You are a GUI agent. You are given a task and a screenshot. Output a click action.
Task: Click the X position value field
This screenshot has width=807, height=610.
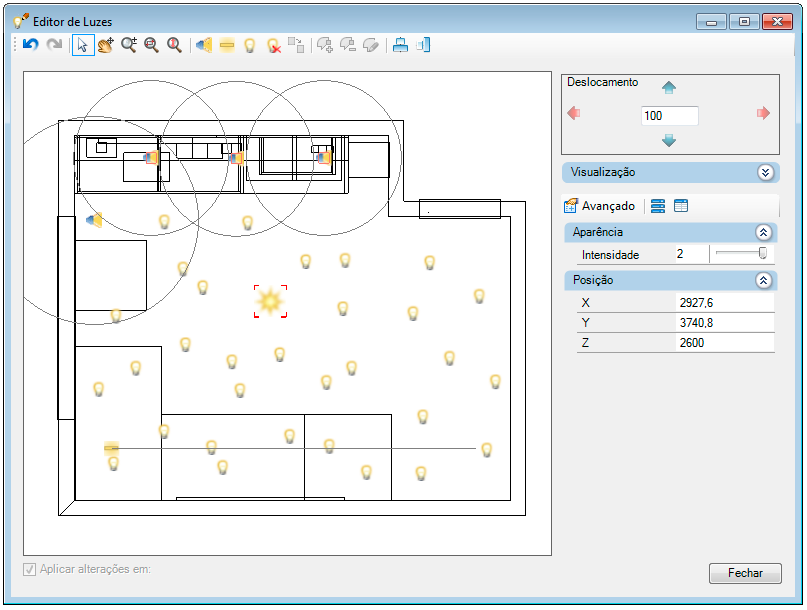point(725,303)
